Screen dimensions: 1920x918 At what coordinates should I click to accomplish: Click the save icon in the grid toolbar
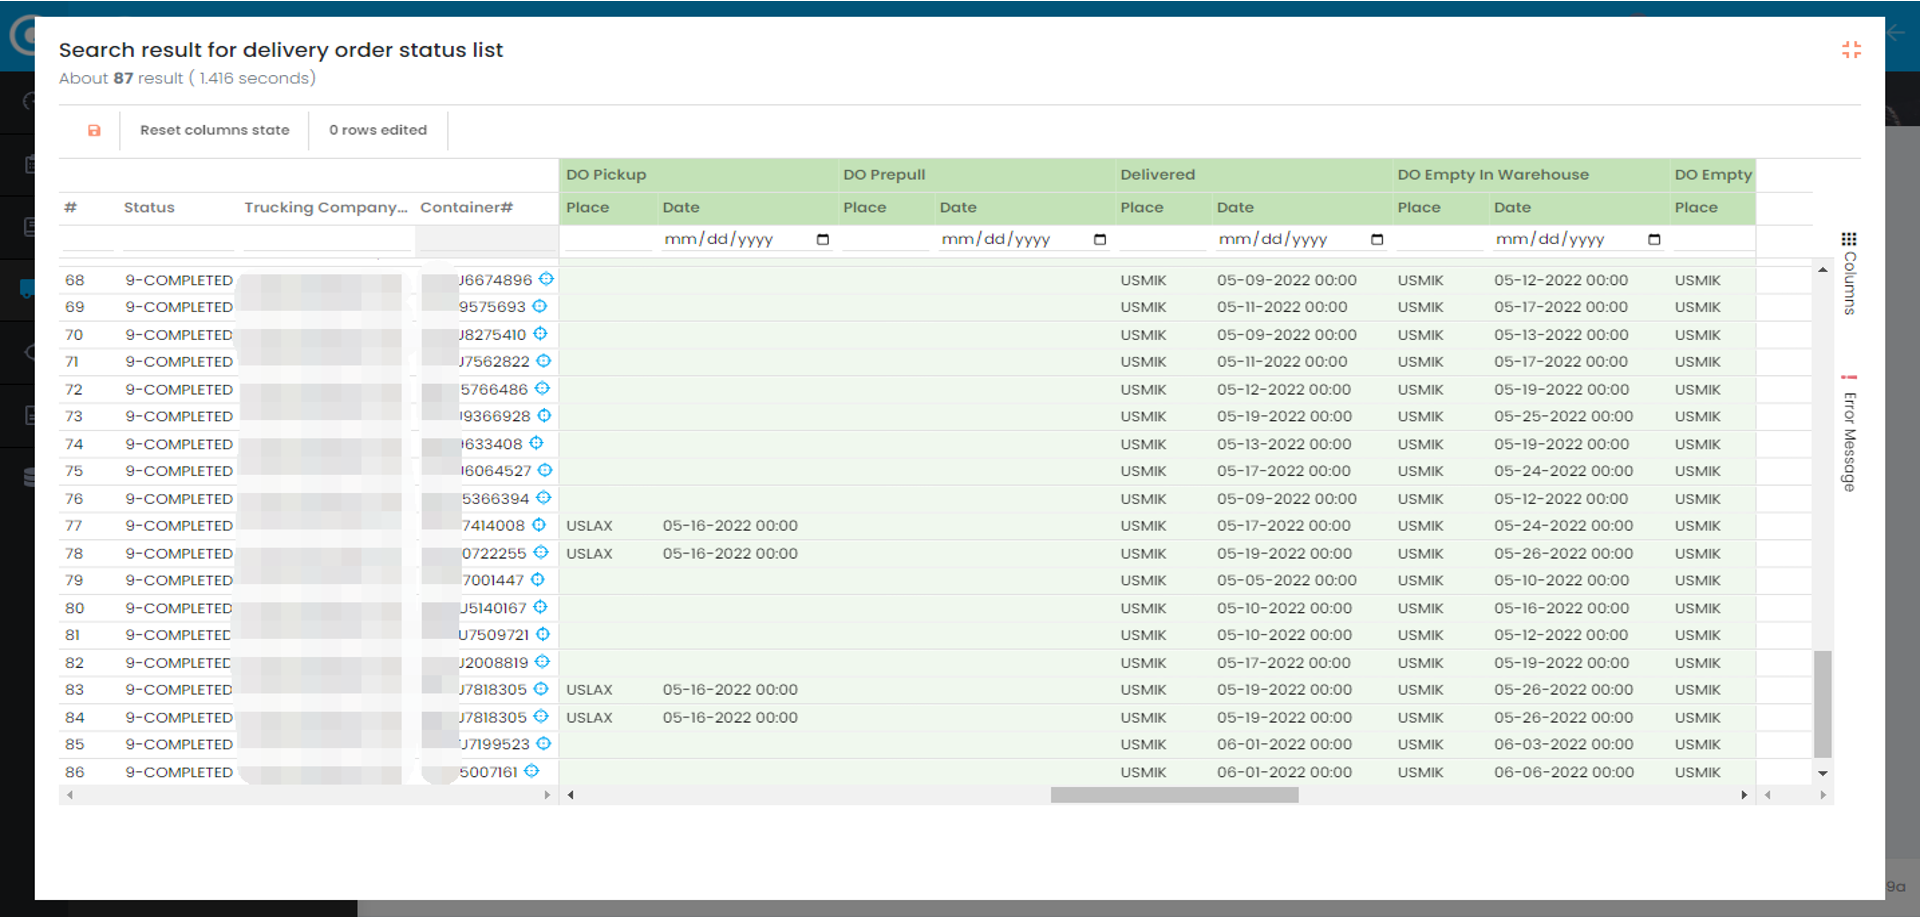pyautogui.click(x=94, y=130)
